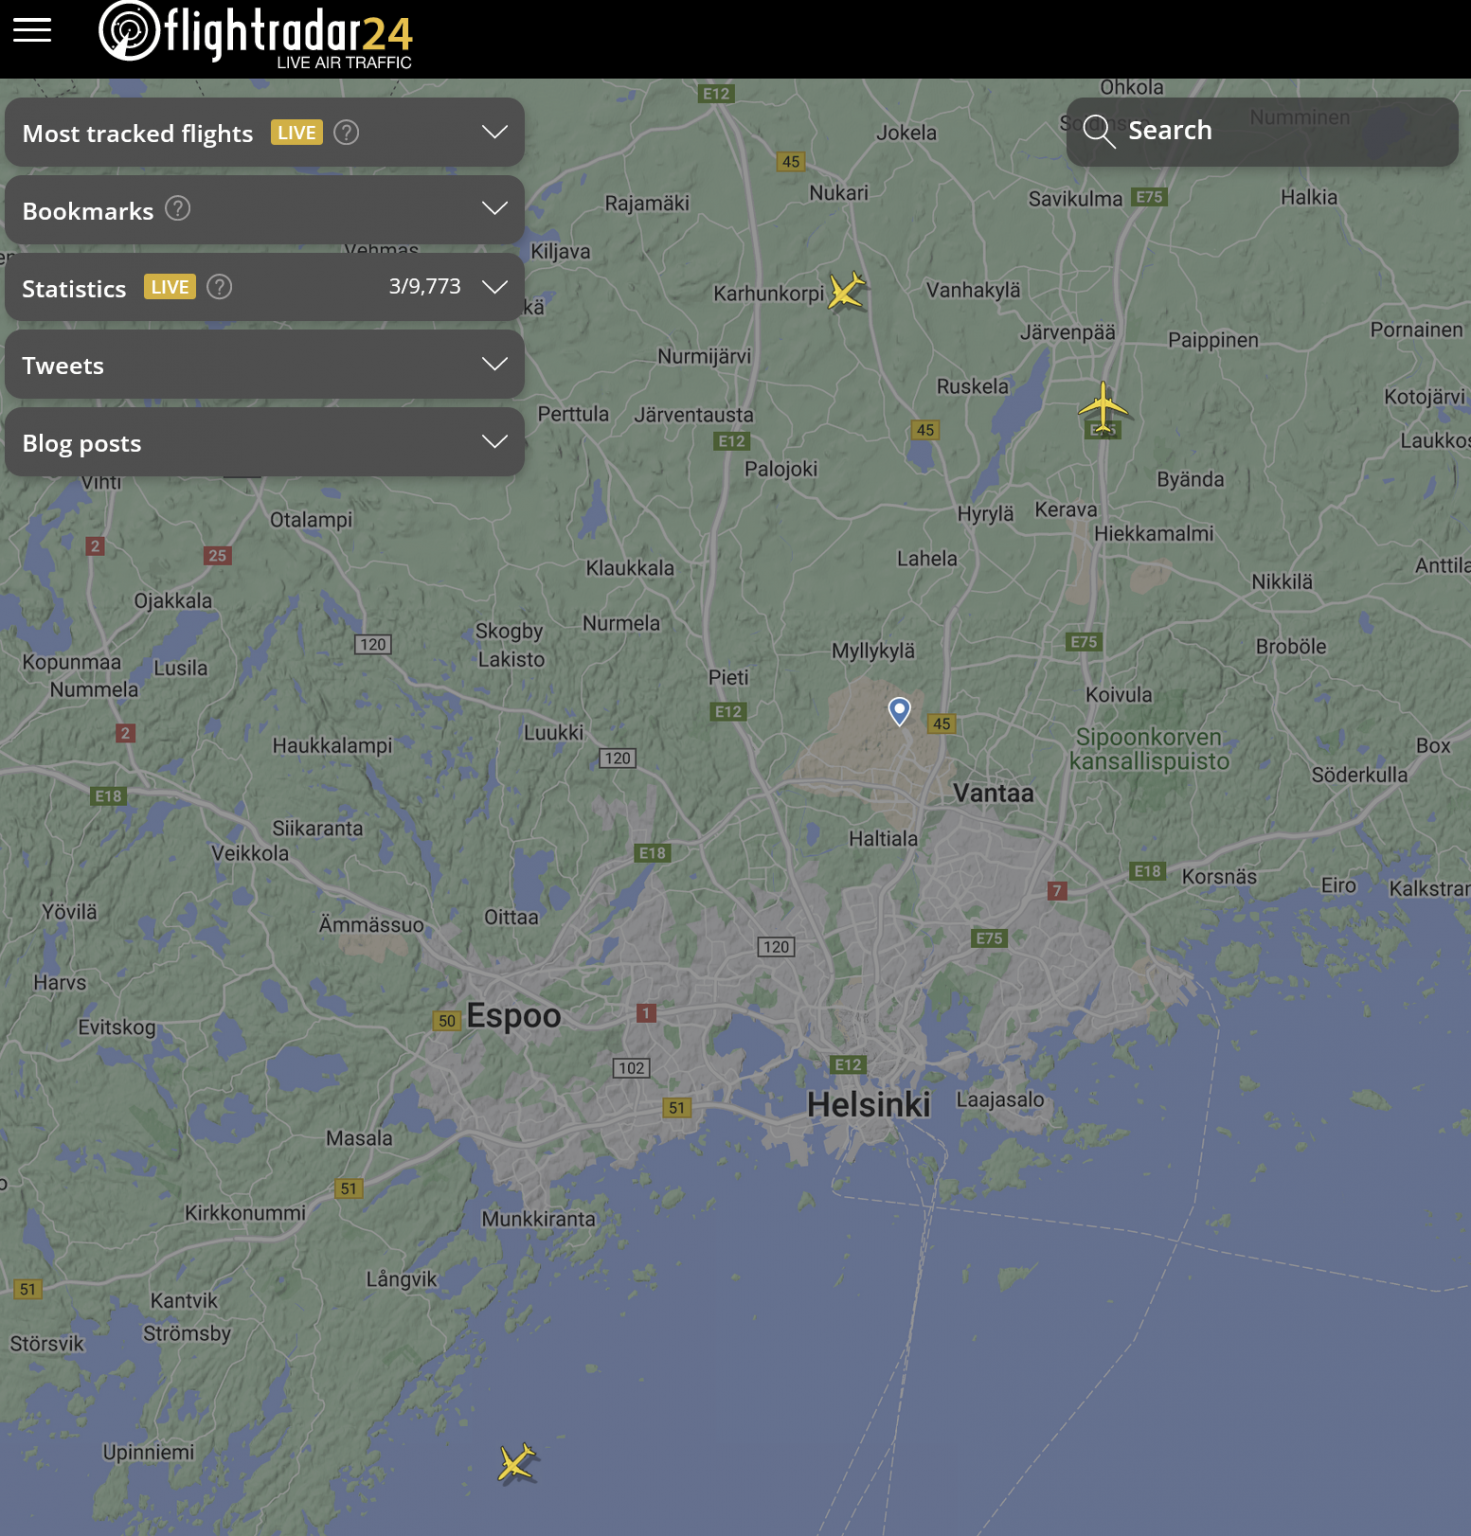The height and width of the screenshot is (1536, 1471).
Task: Open the Statistics help question mark
Action: click(x=219, y=287)
